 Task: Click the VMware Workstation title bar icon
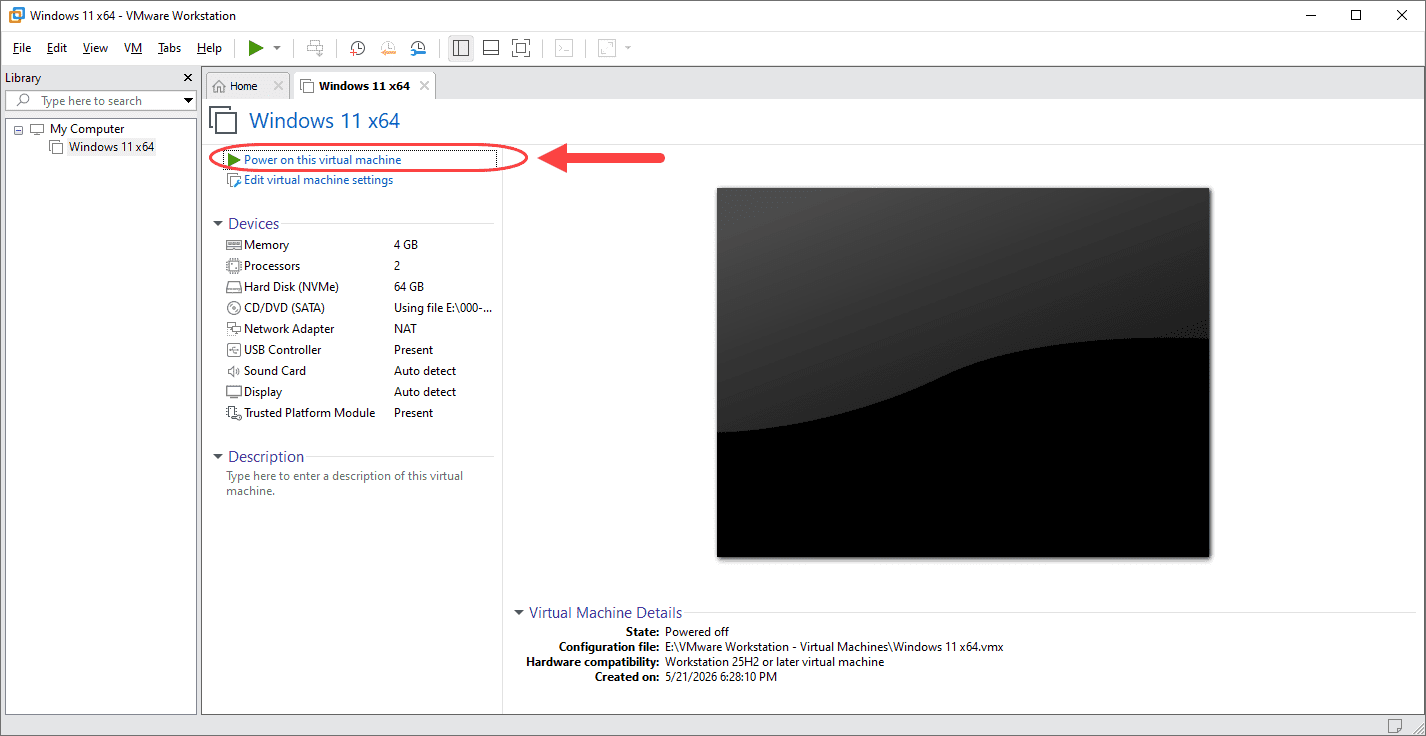tap(15, 15)
